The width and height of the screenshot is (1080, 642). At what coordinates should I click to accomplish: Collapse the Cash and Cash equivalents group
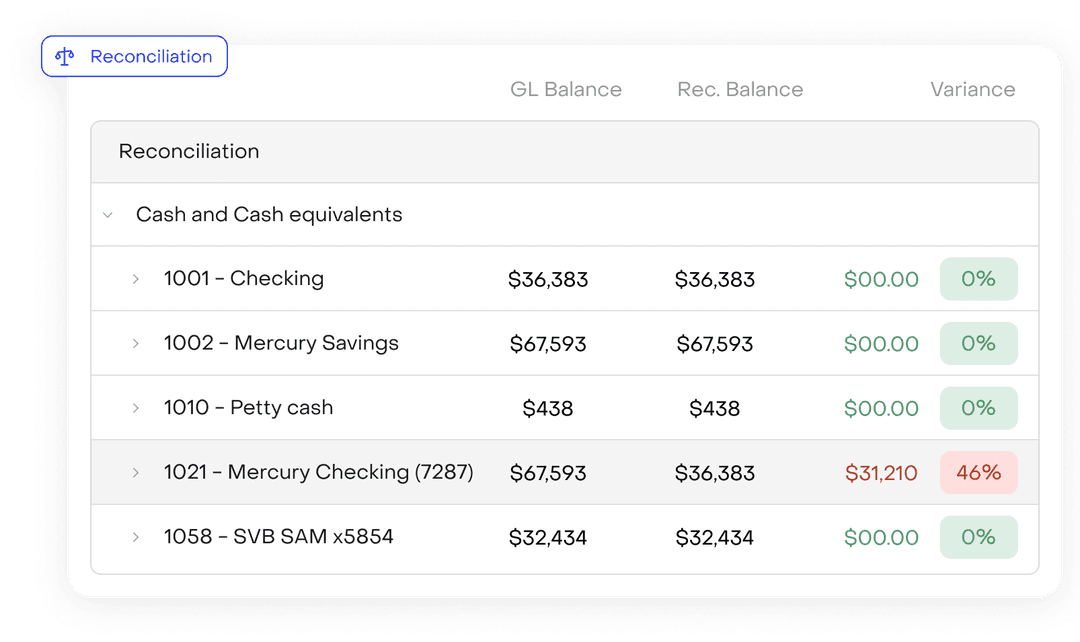pos(108,215)
